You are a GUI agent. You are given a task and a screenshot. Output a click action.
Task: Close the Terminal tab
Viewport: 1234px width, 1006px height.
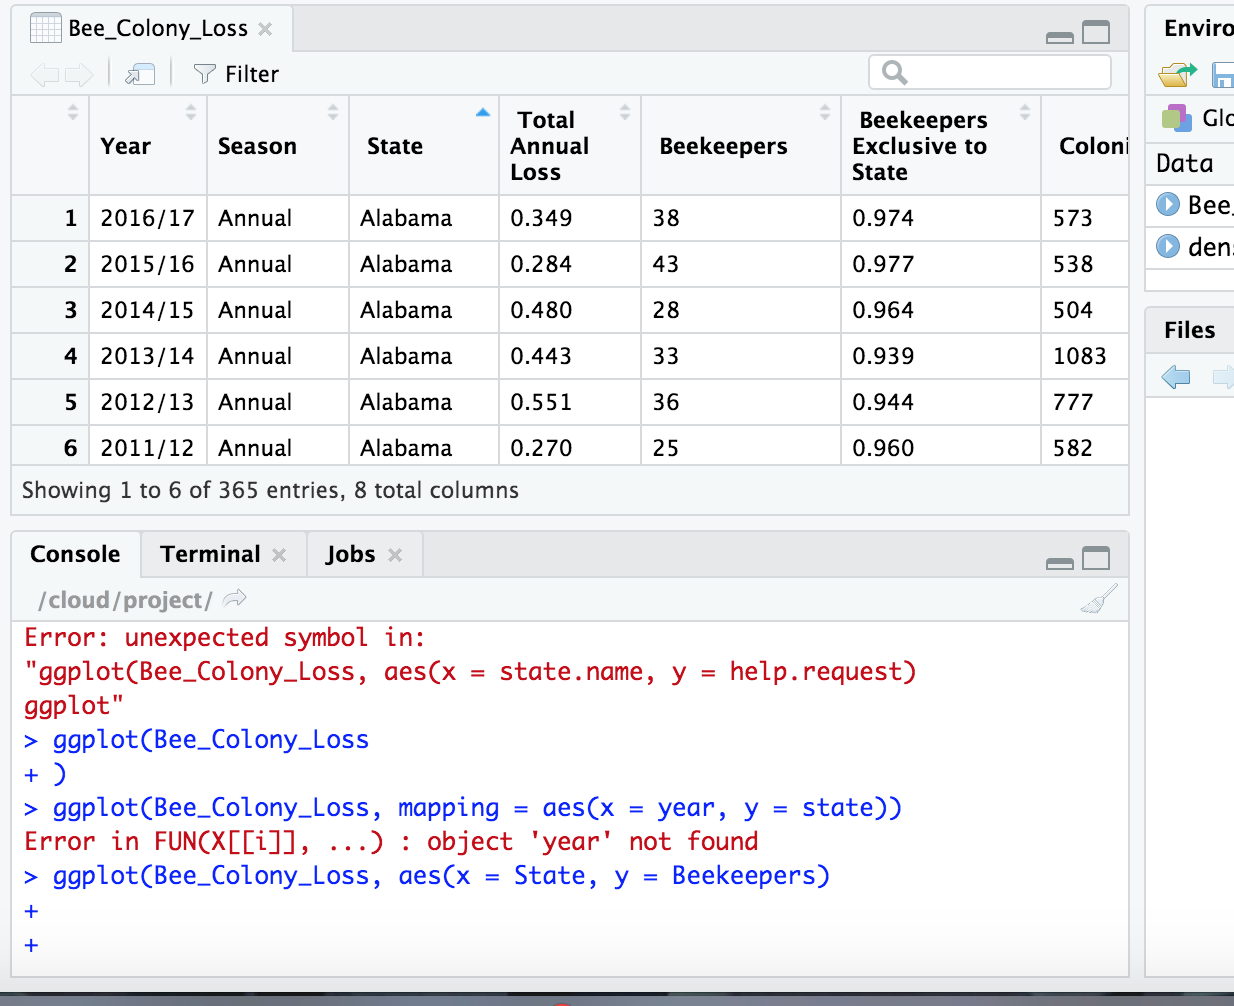point(279,555)
